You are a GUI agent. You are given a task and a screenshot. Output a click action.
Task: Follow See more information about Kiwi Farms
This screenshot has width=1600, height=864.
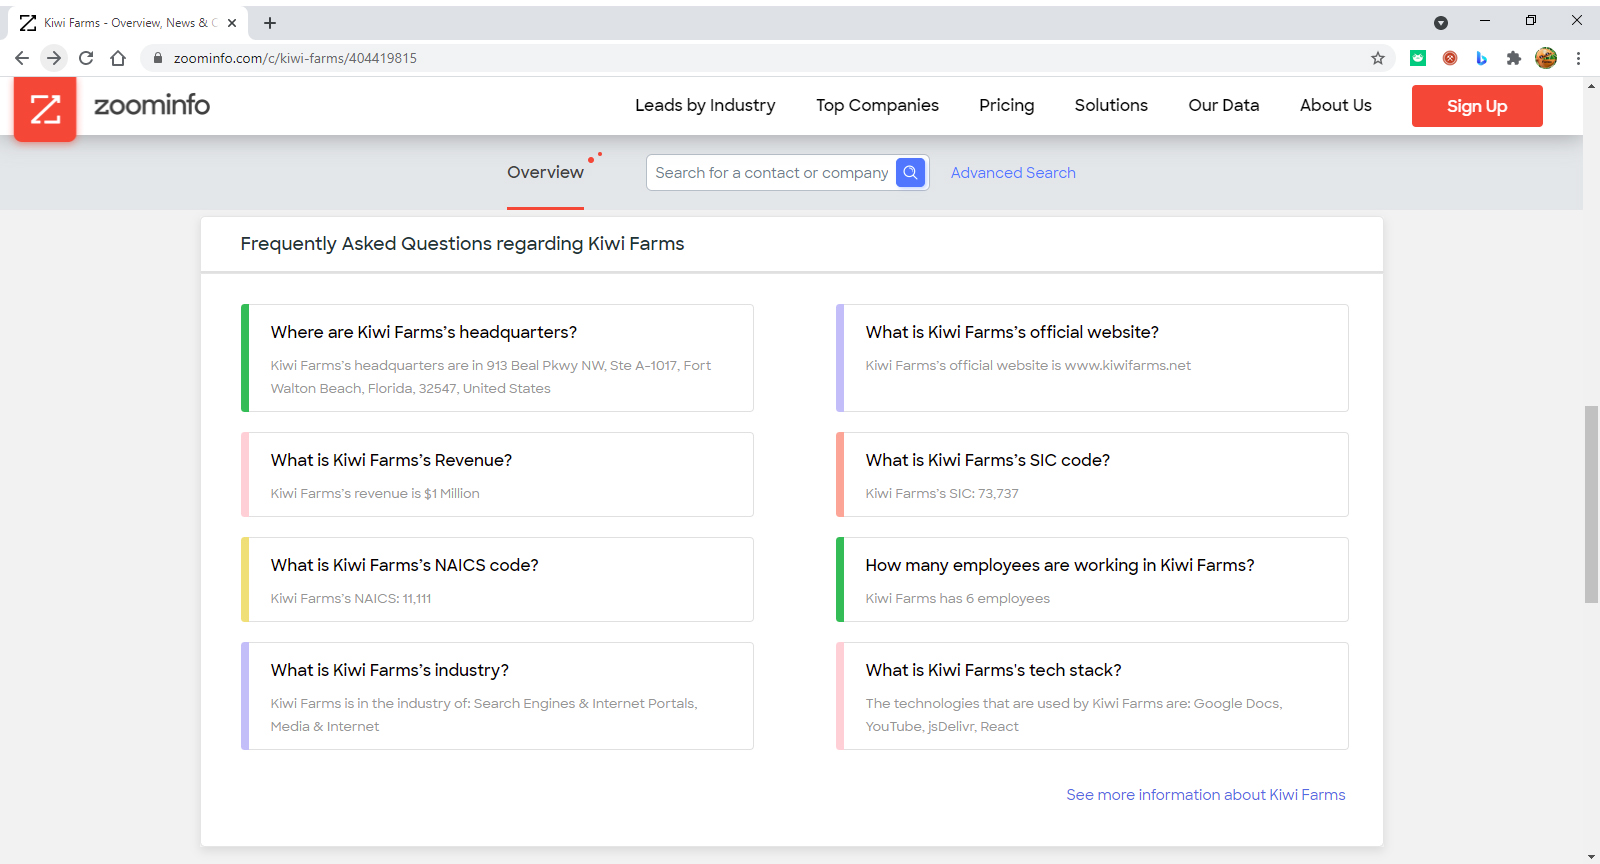[x=1206, y=795]
